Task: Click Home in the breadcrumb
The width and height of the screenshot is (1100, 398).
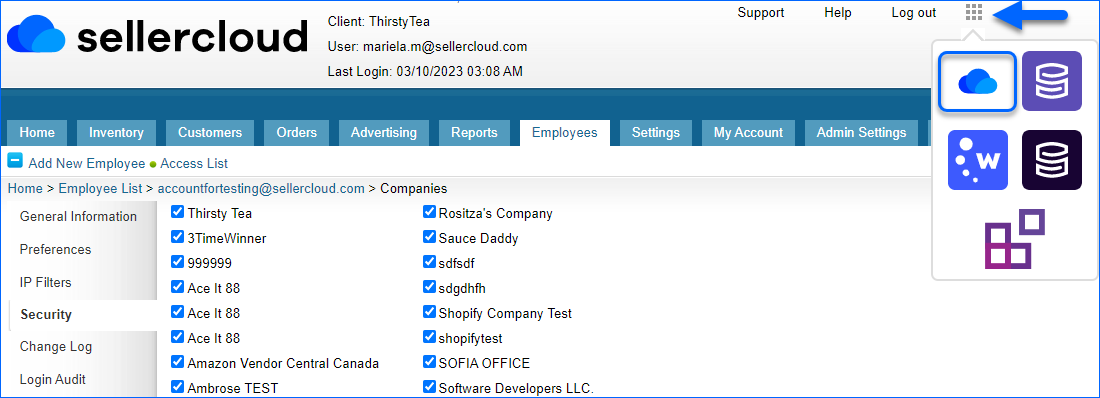Action: pyautogui.click(x=25, y=188)
